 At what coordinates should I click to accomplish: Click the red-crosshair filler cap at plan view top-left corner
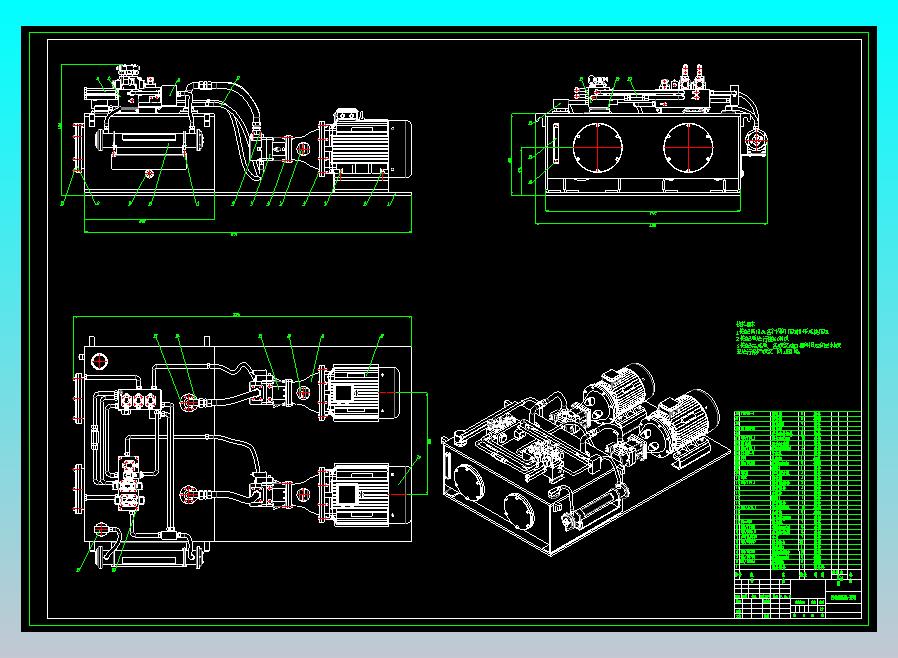tap(100, 361)
